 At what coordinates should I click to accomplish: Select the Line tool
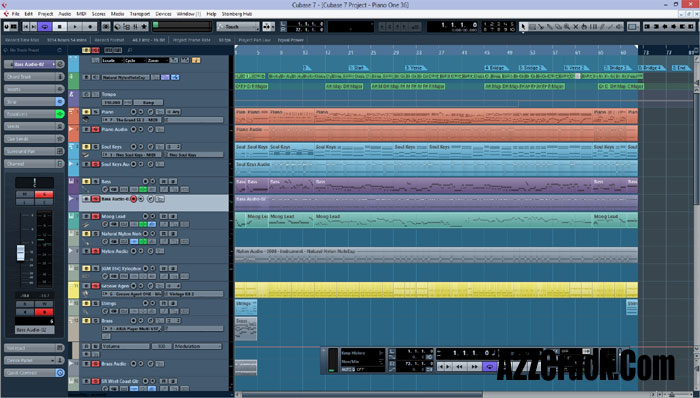(x=610, y=27)
